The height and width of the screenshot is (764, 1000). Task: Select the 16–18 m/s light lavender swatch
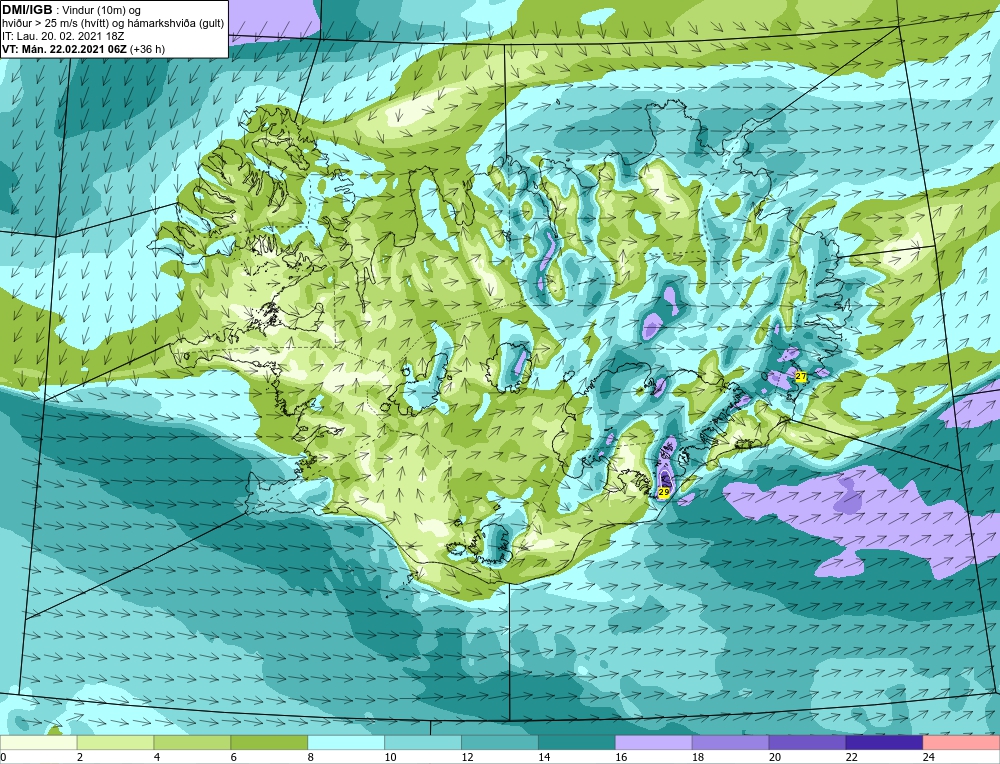point(654,743)
